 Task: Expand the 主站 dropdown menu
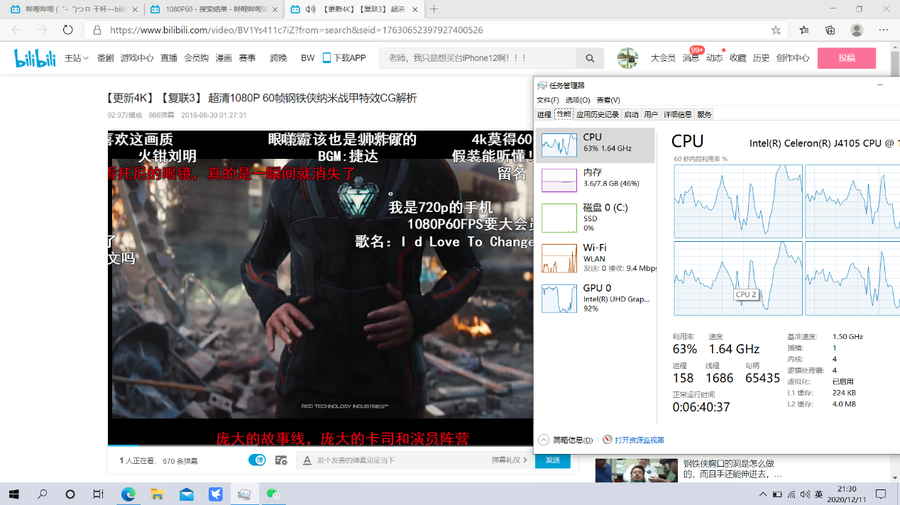point(76,58)
